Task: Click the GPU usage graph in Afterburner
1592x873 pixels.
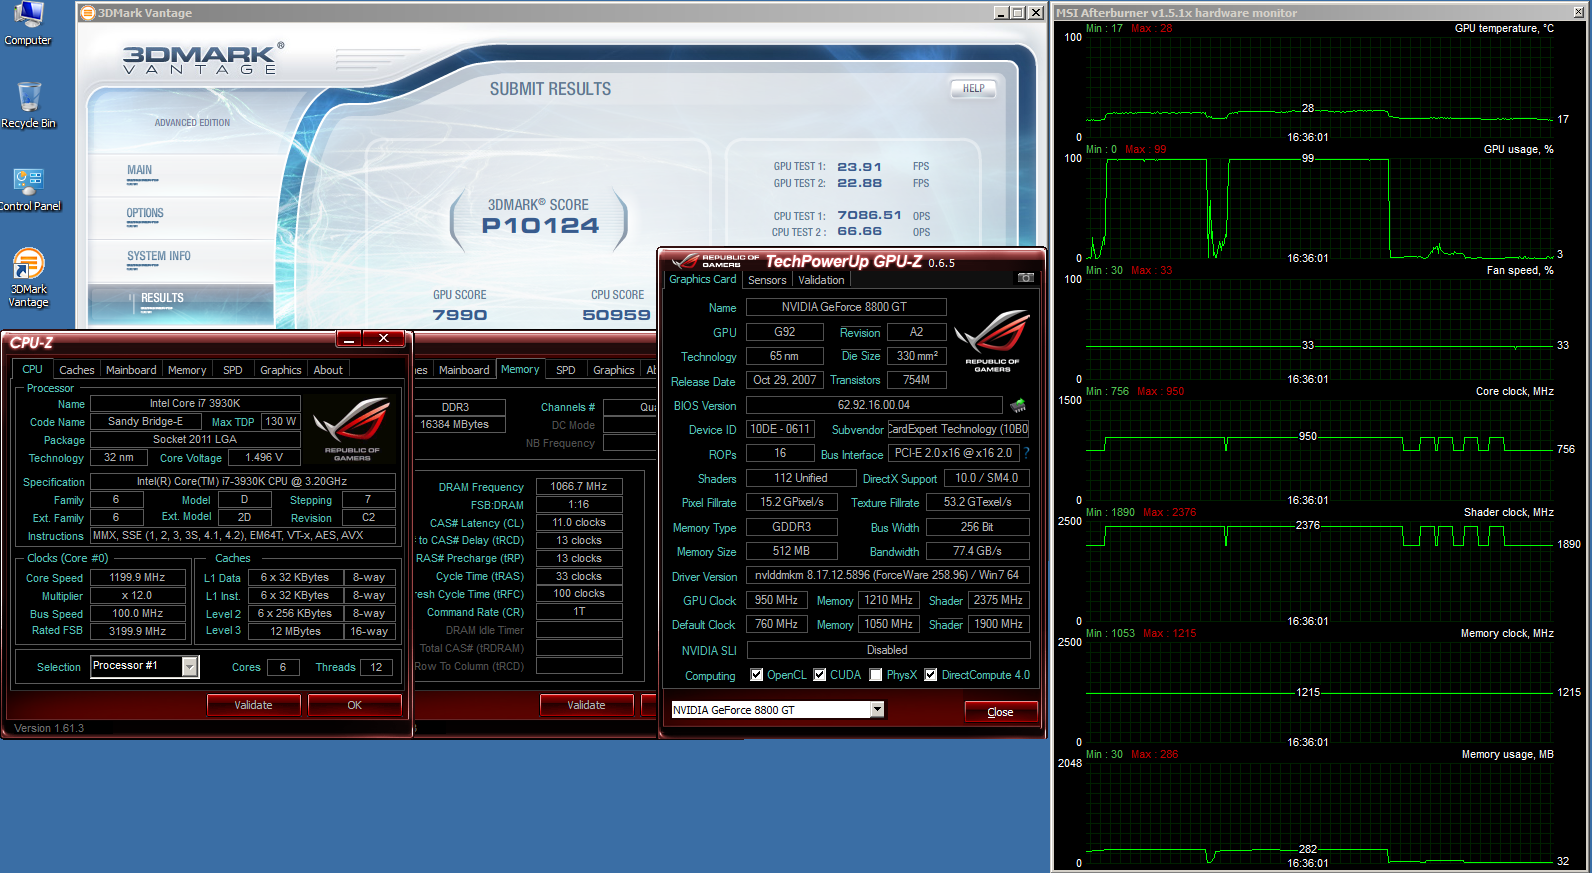Action: [1320, 207]
